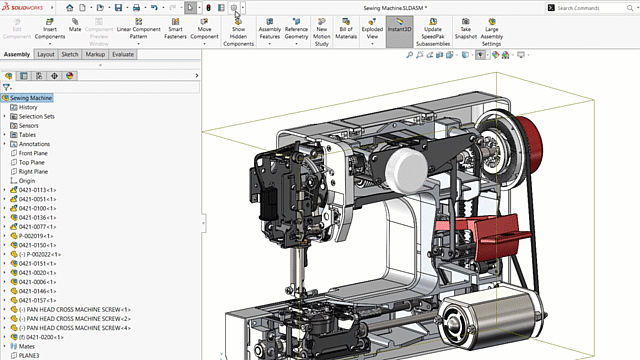Open the DisplayManager appearance tab
The width and height of the screenshot is (640, 360).
(70, 76)
